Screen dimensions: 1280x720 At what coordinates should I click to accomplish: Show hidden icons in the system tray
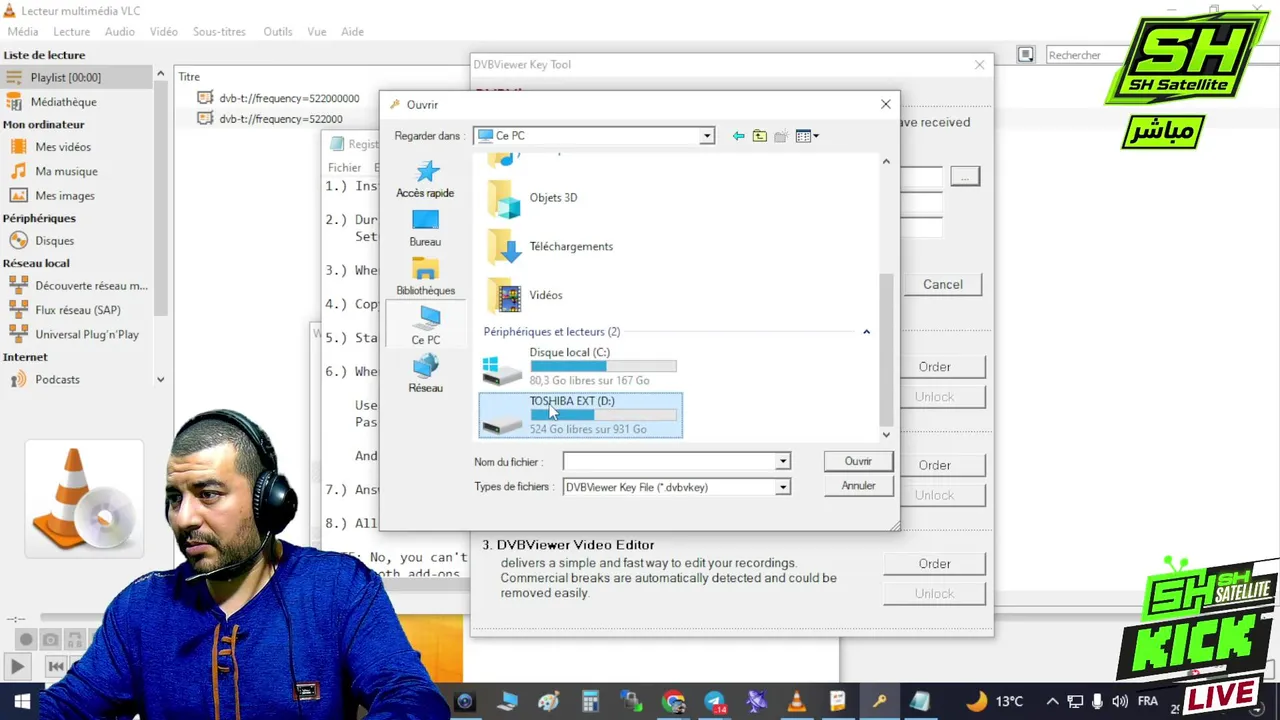[1052, 701]
